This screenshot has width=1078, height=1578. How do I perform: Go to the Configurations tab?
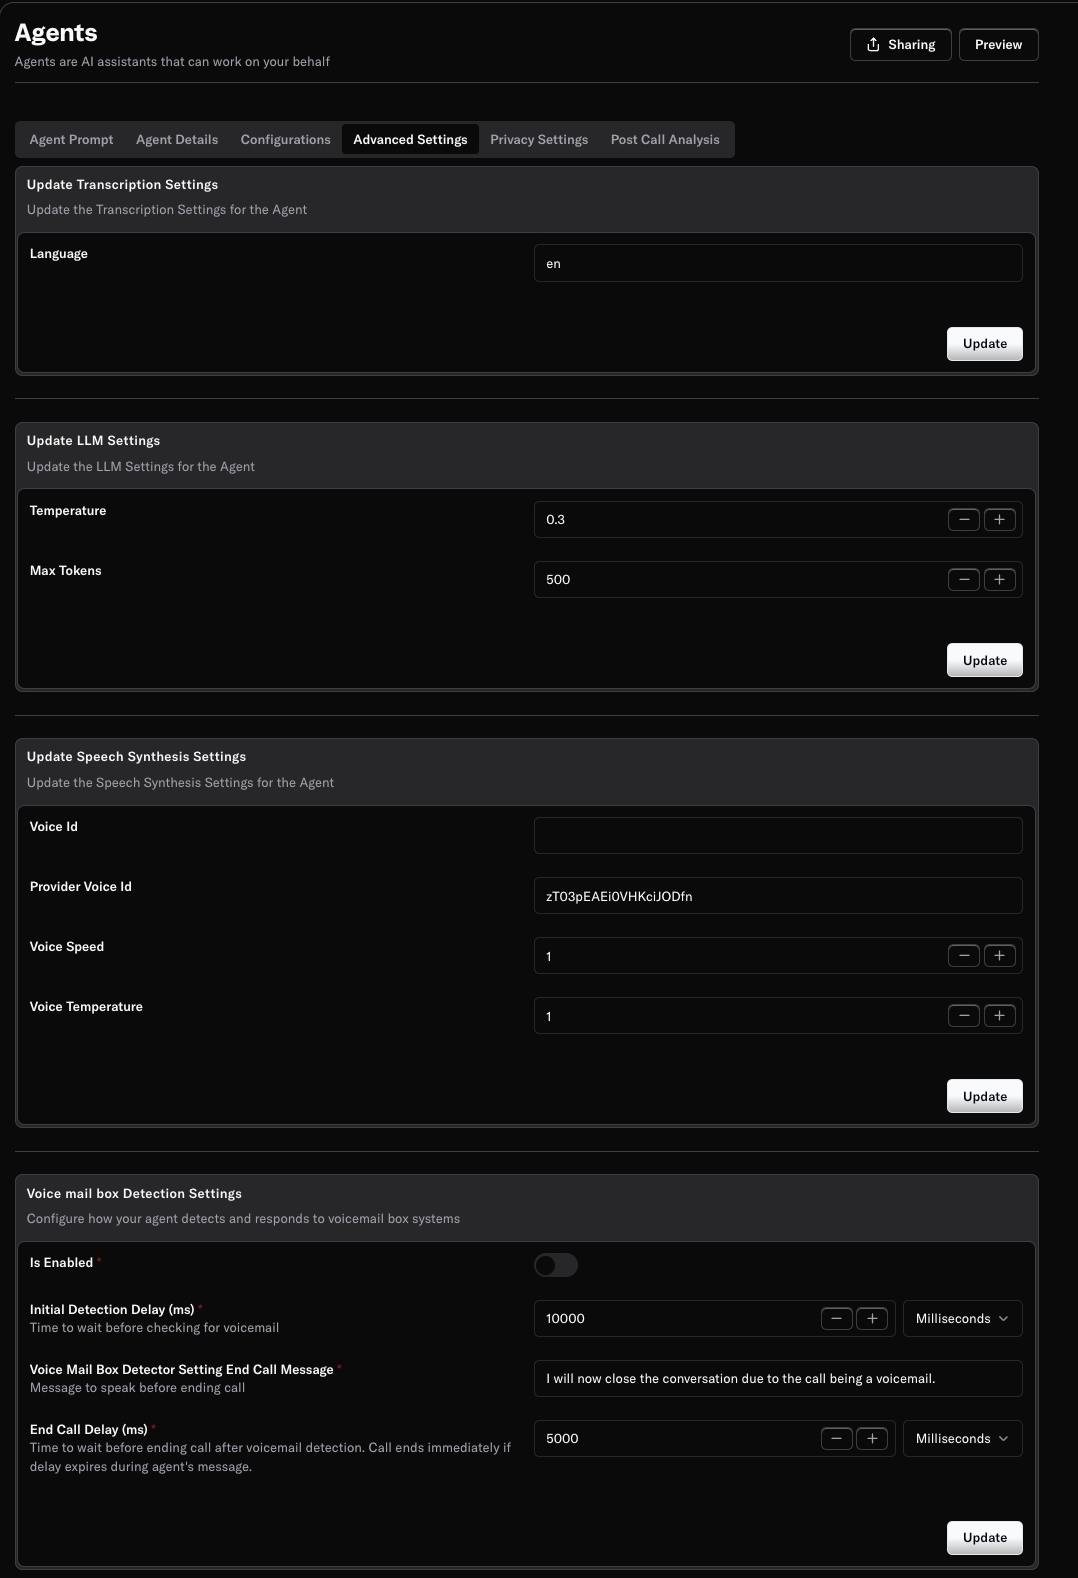pos(285,140)
